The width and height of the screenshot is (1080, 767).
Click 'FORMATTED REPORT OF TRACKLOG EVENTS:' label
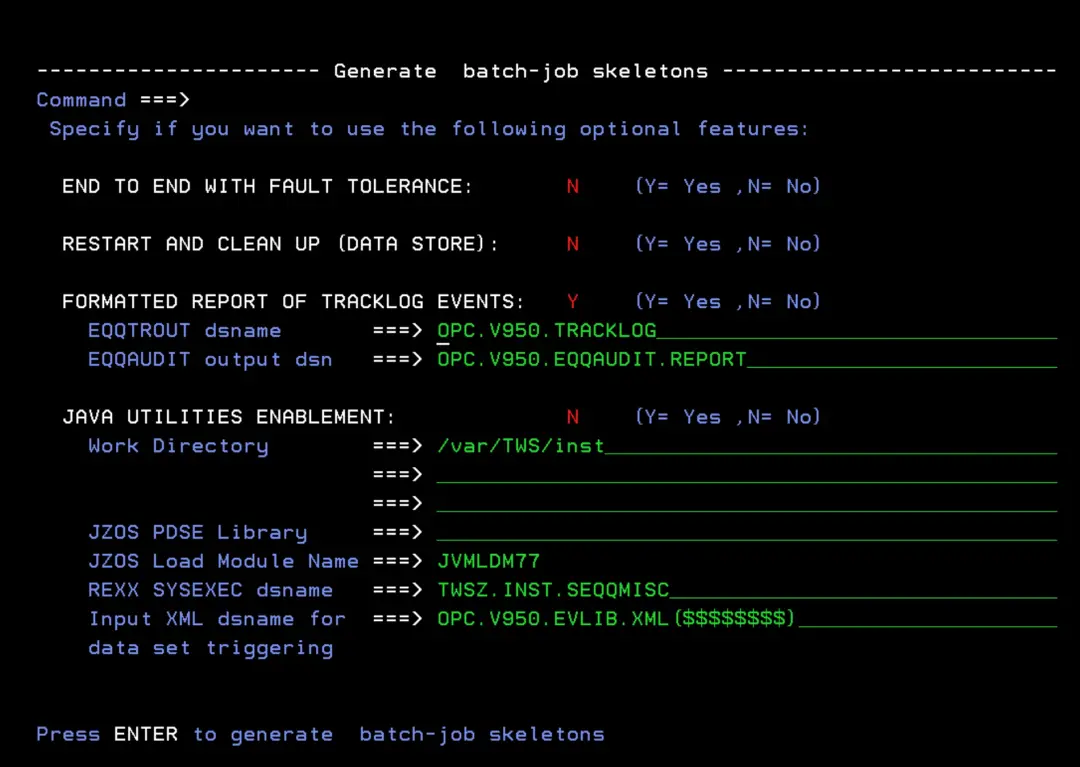tap(293, 302)
